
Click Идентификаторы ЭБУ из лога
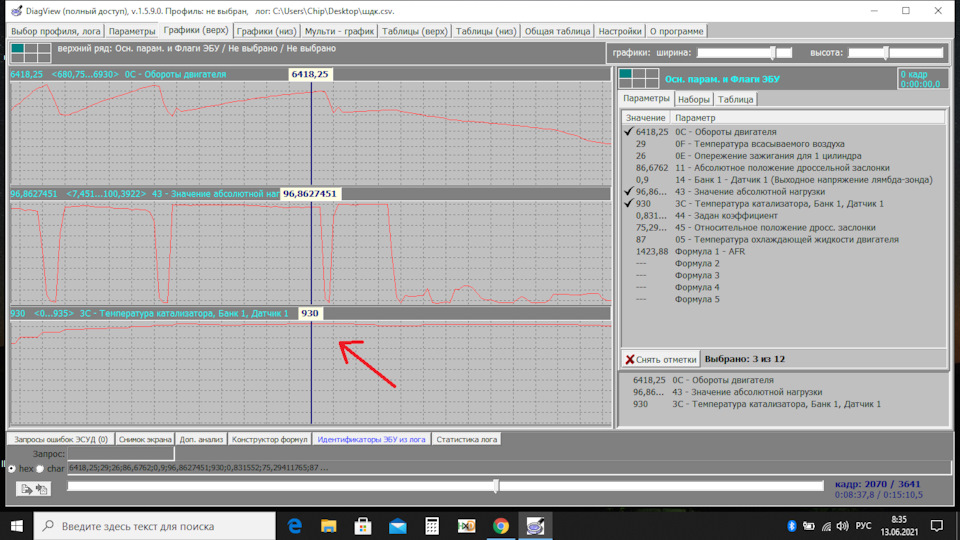371,440
